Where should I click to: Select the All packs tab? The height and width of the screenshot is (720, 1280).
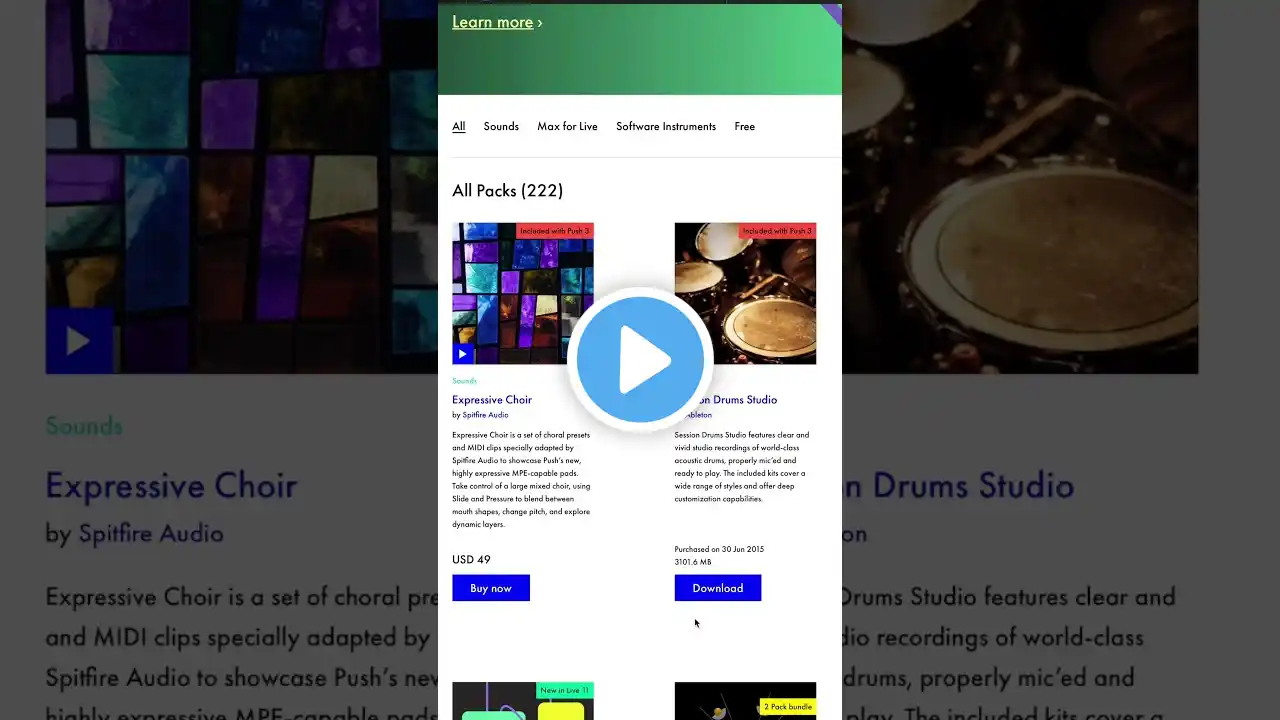[x=458, y=126]
